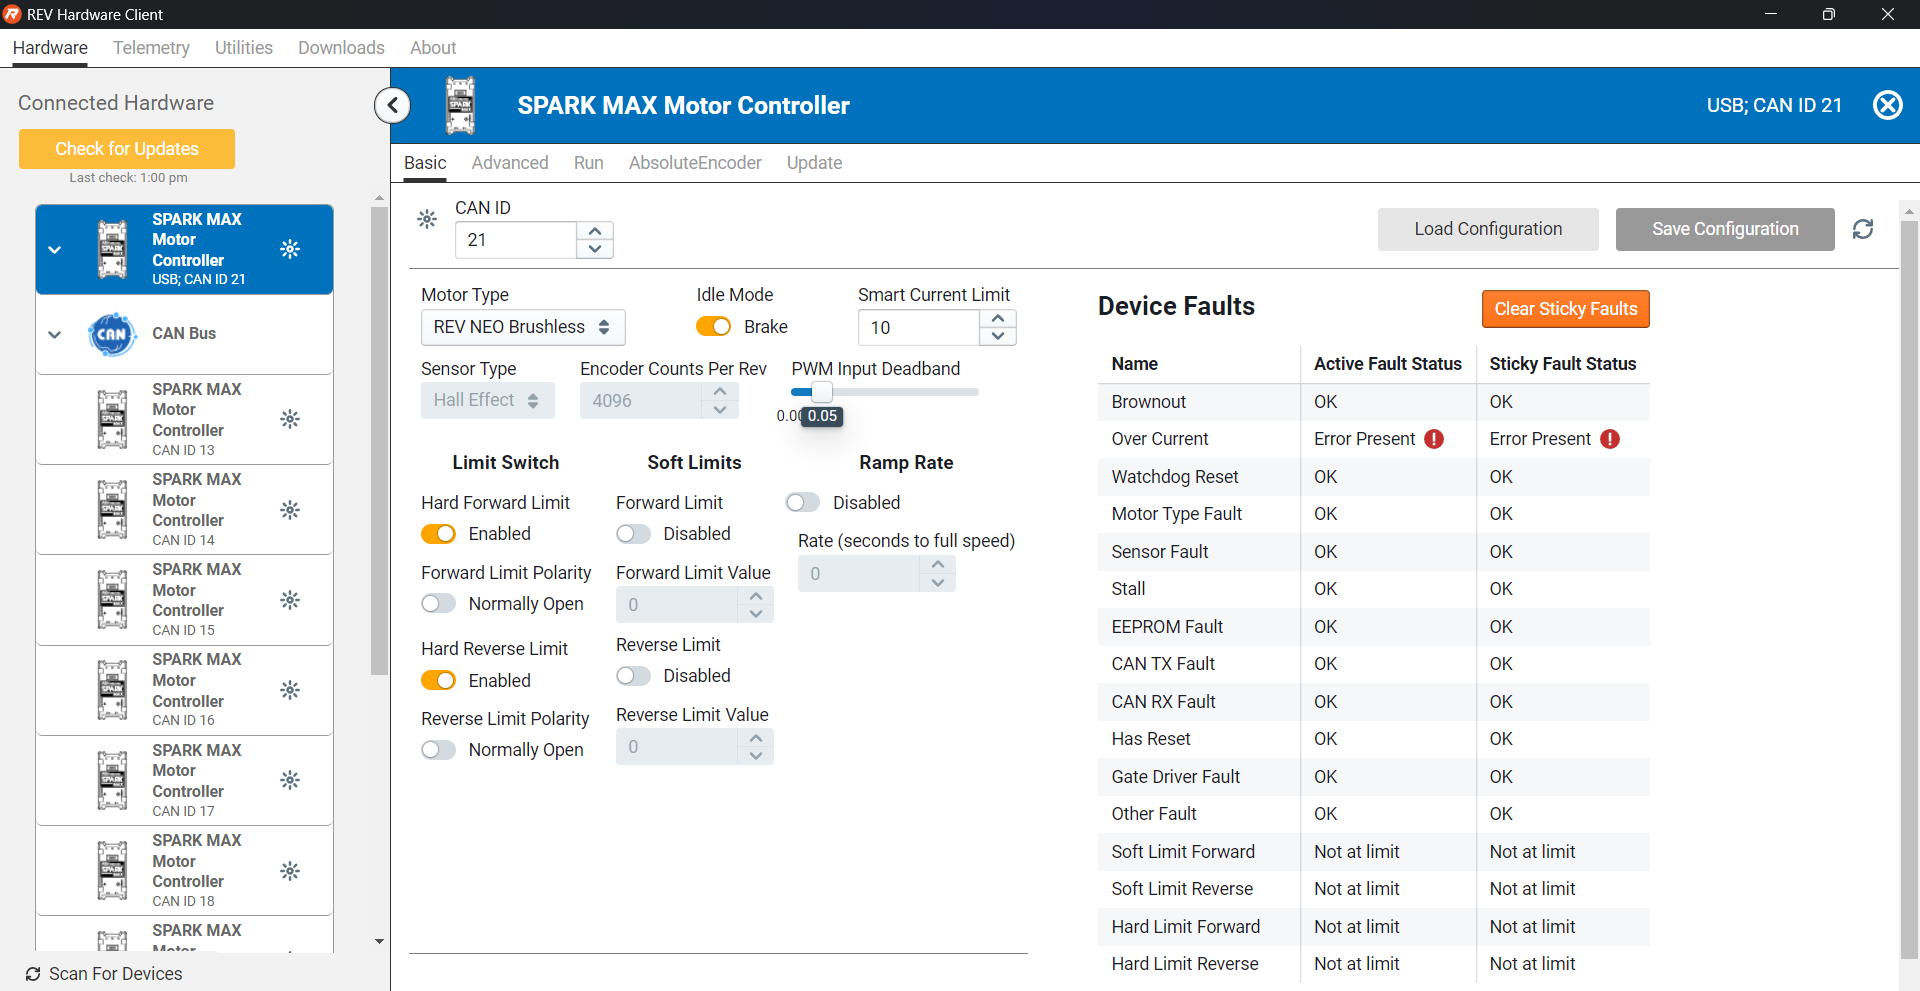Image resolution: width=1920 pixels, height=991 pixels.
Task: Click the CAN ID 13 device image
Action: click(x=112, y=419)
